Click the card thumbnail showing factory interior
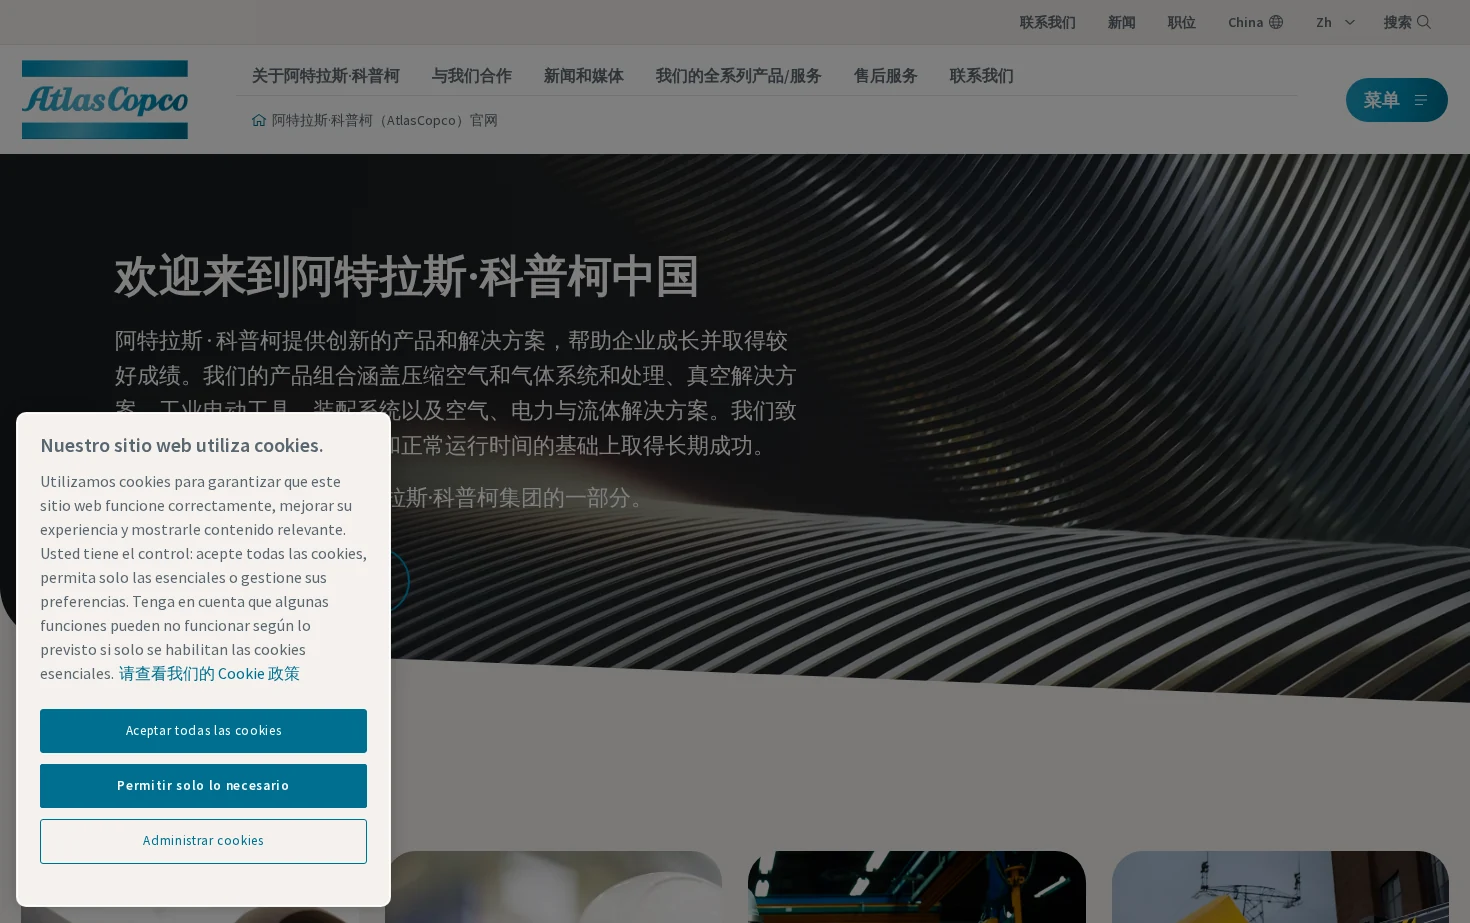 917,887
